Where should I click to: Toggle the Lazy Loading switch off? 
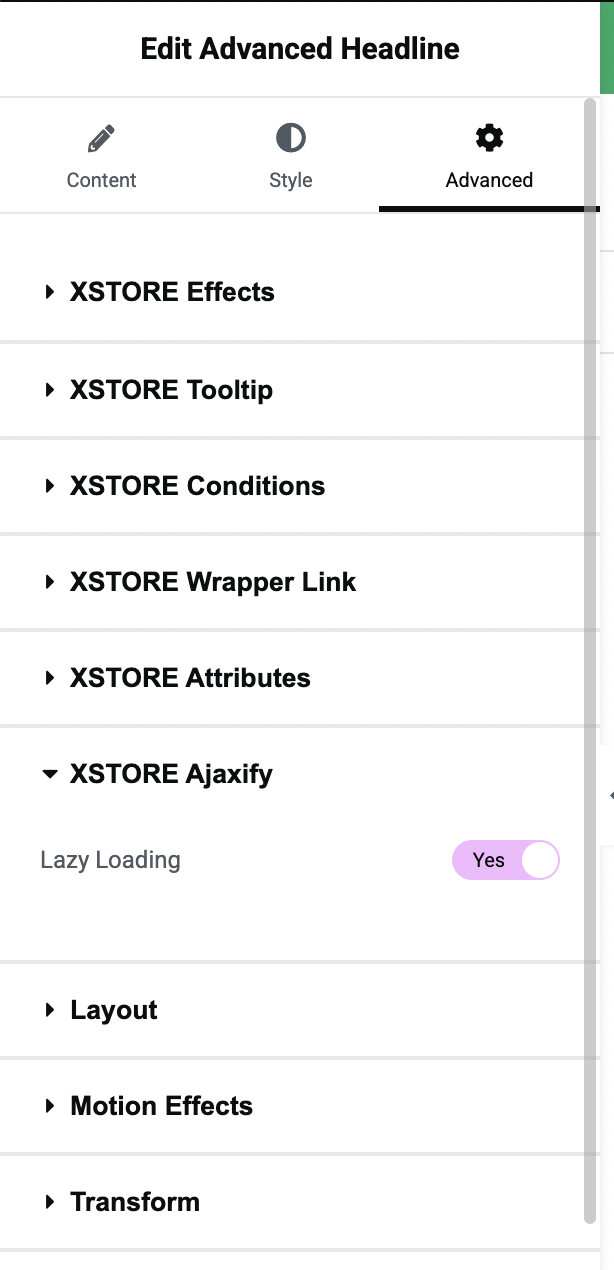coord(506,860)
